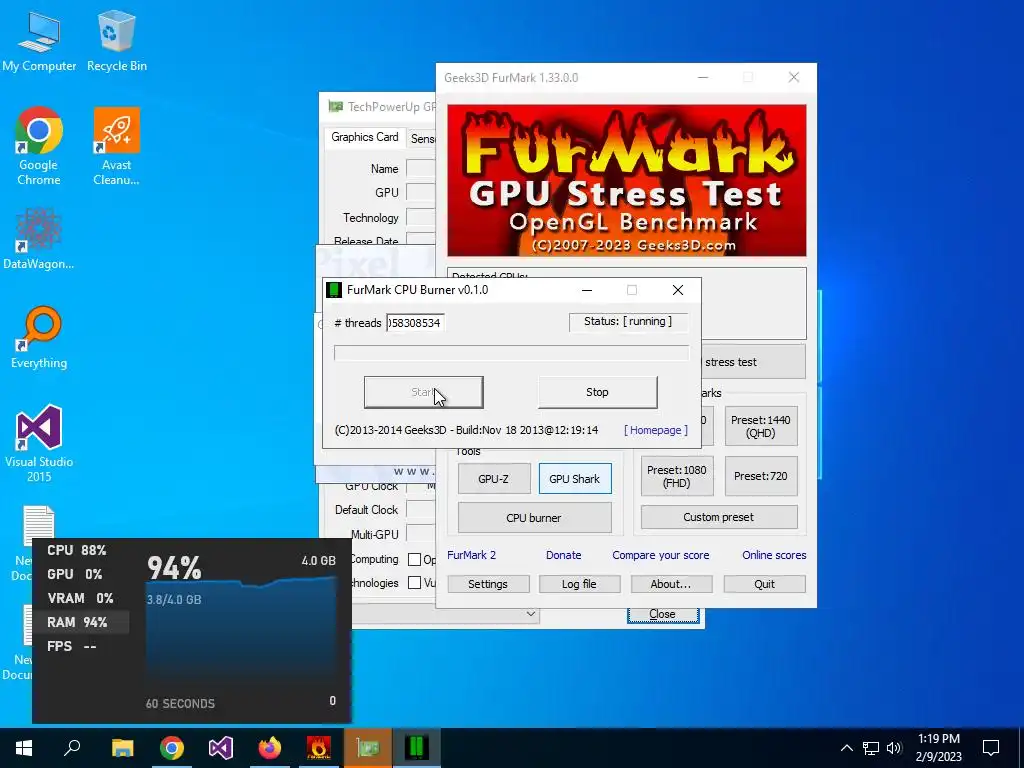Open the notification center icon
Viewport: 1024px width, 768px height.
(x=991, y=748)
